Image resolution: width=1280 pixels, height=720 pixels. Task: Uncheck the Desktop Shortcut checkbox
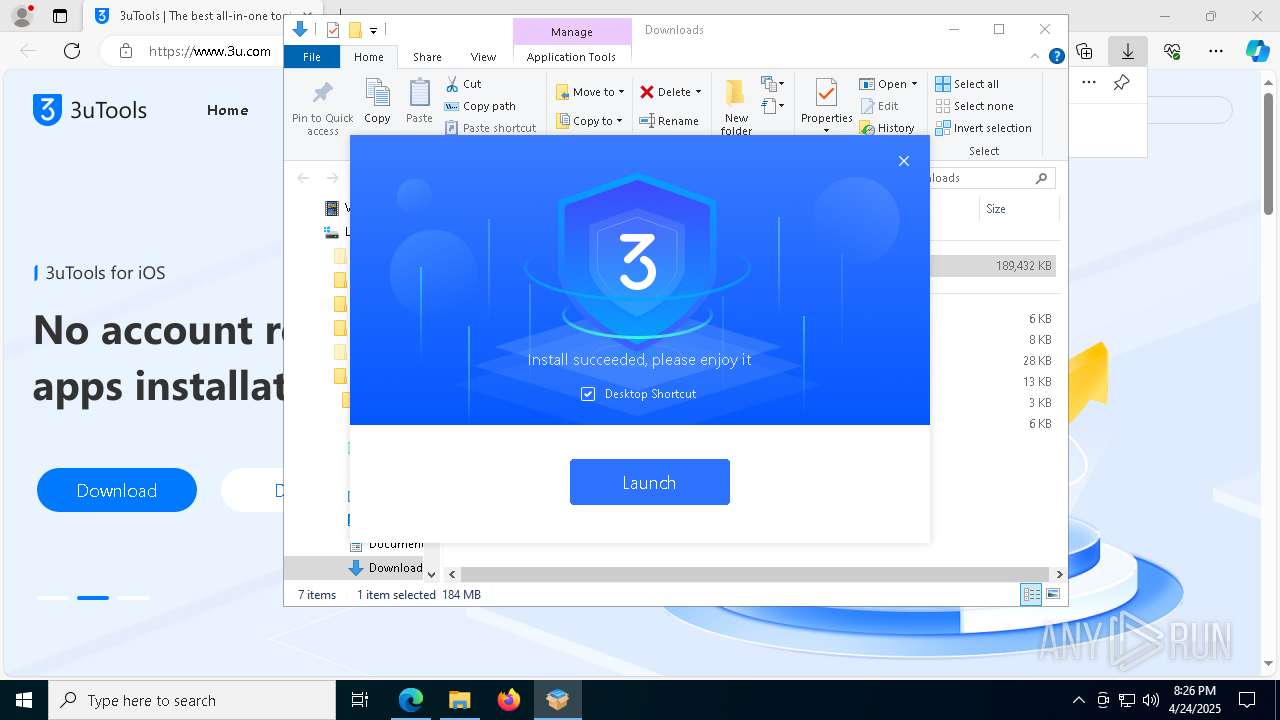[588, 394]
